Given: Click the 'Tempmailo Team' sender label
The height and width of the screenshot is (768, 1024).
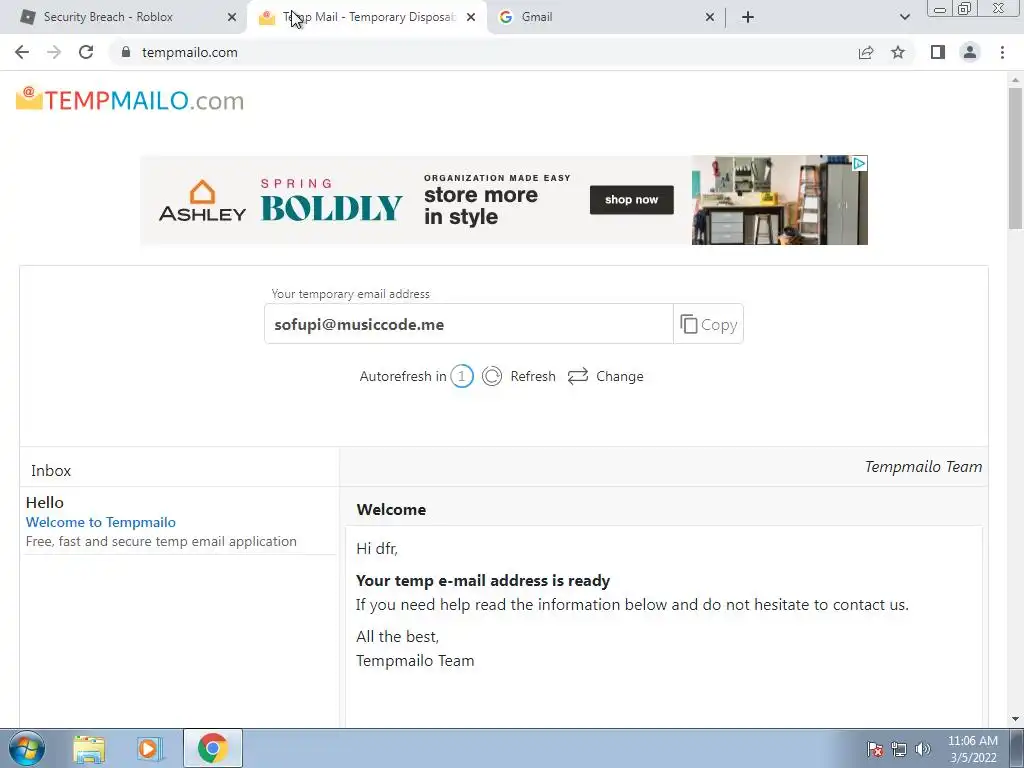Looking at the screenshot, I should [923, 466].
